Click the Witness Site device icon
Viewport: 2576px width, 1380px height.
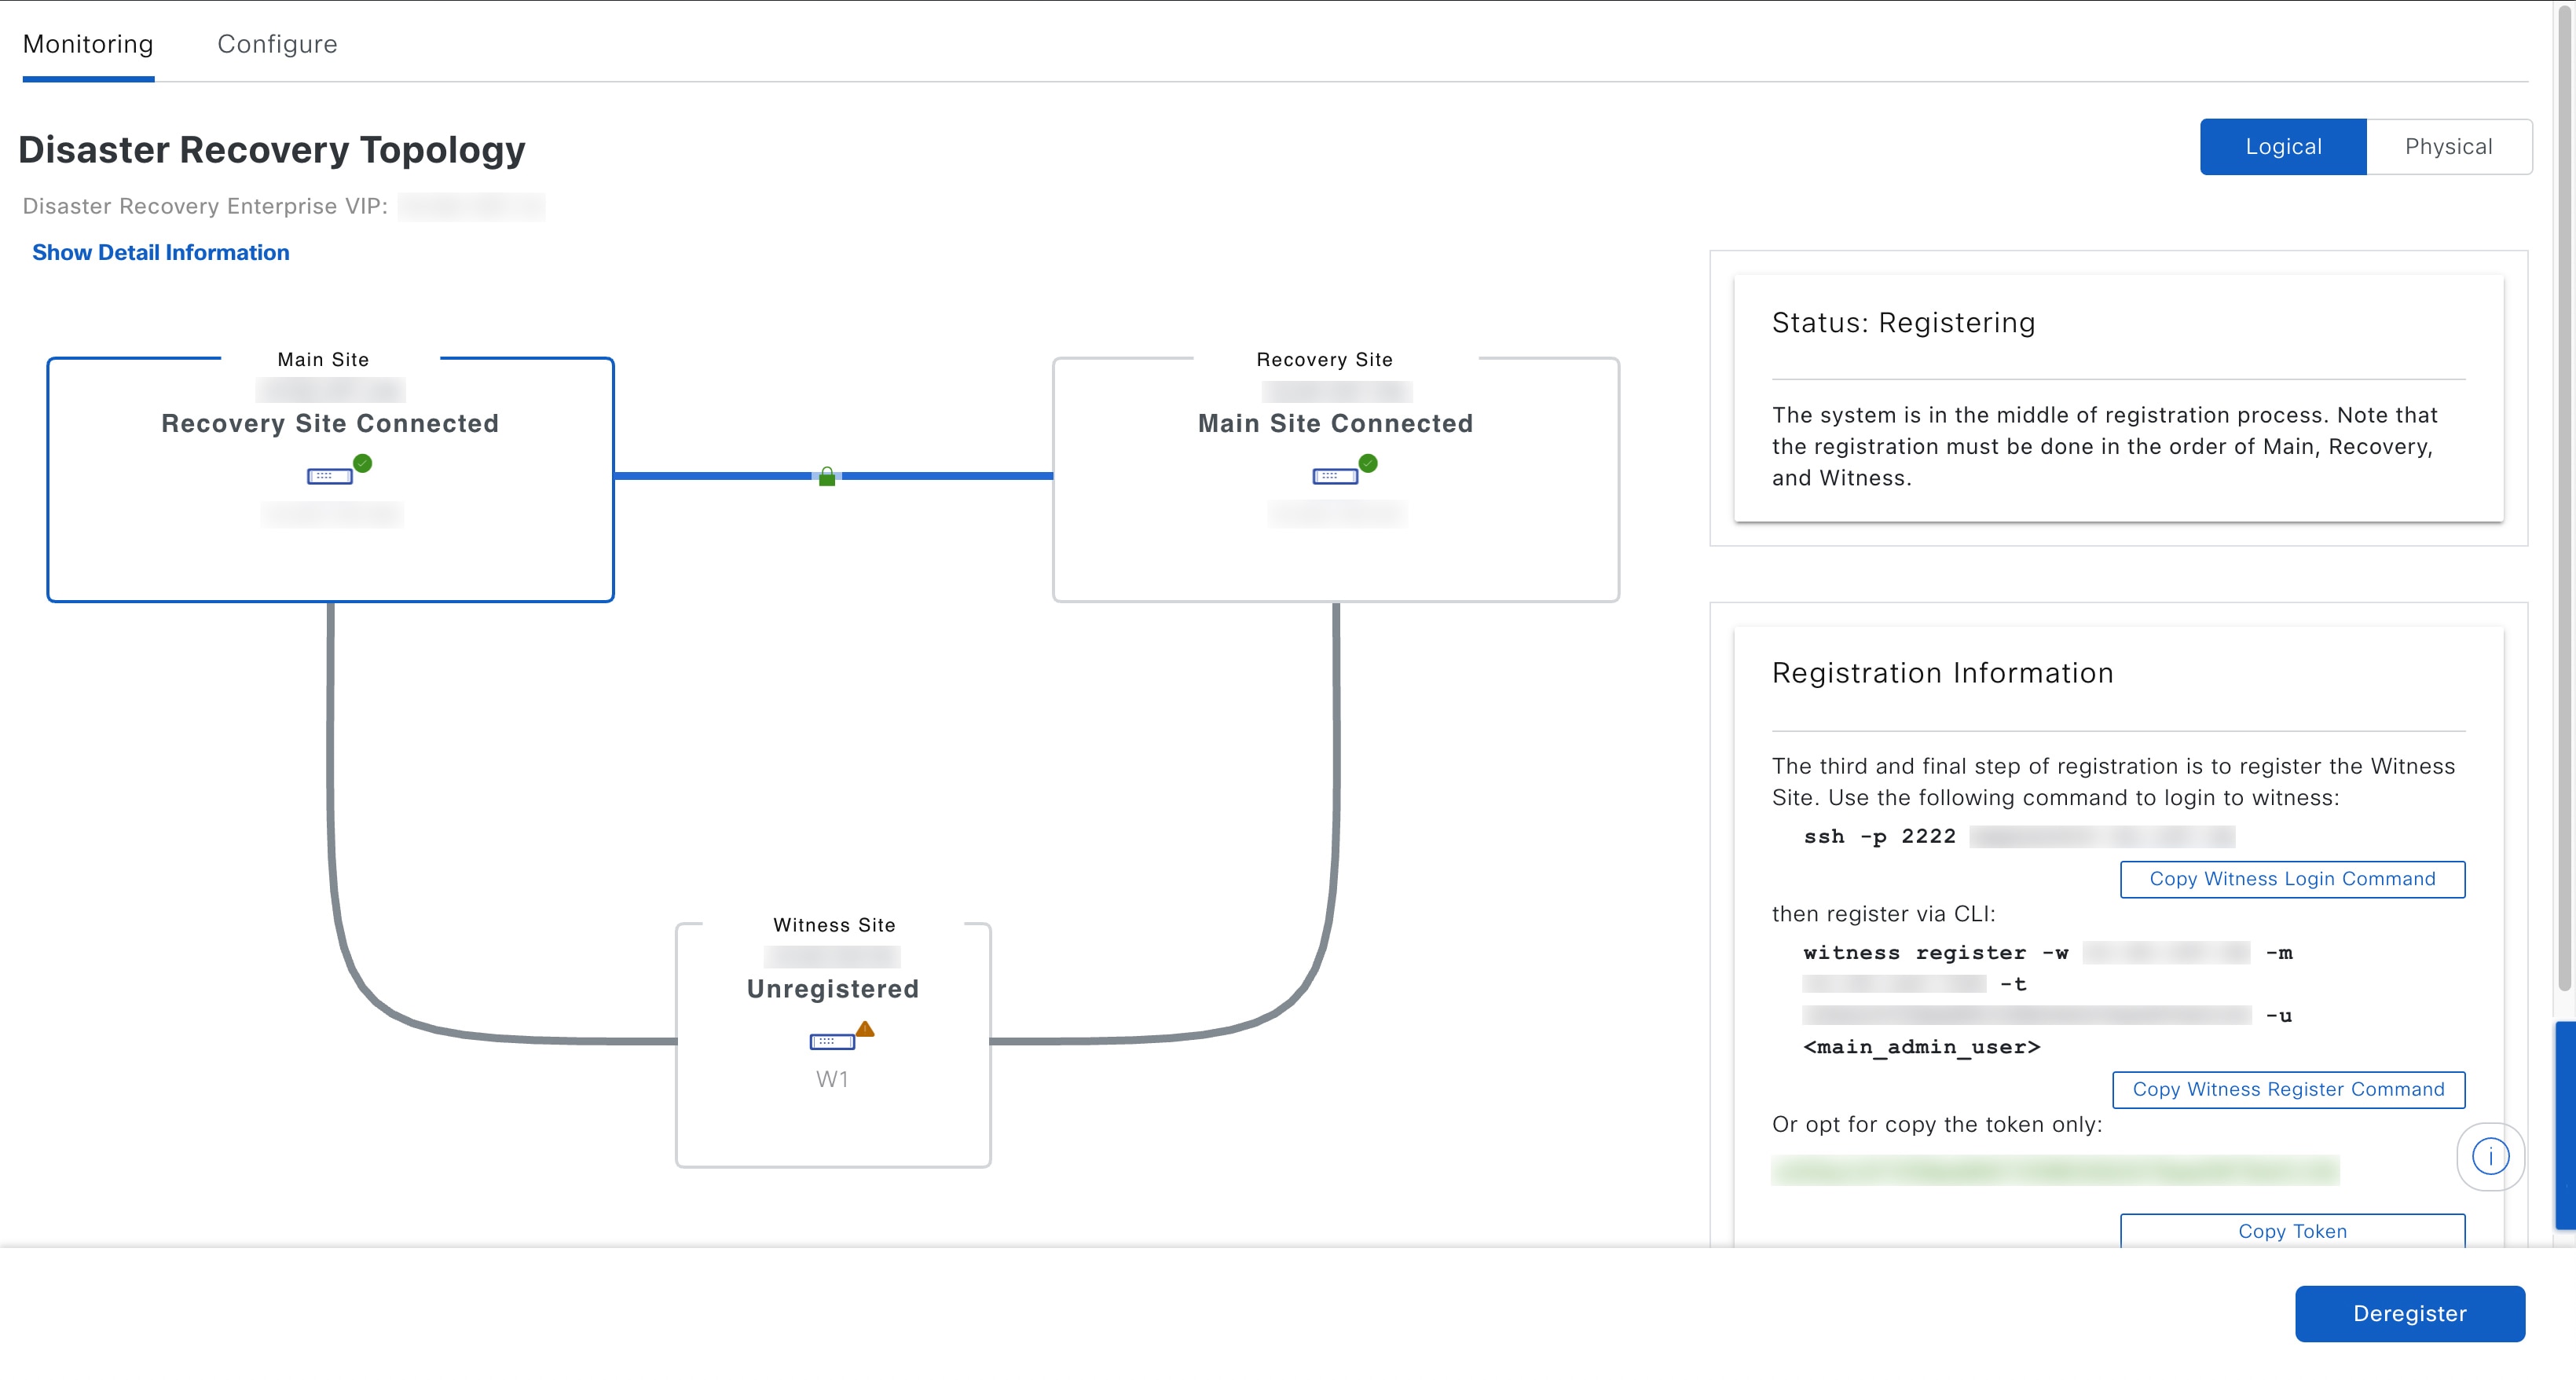(x=831, y=1042)
